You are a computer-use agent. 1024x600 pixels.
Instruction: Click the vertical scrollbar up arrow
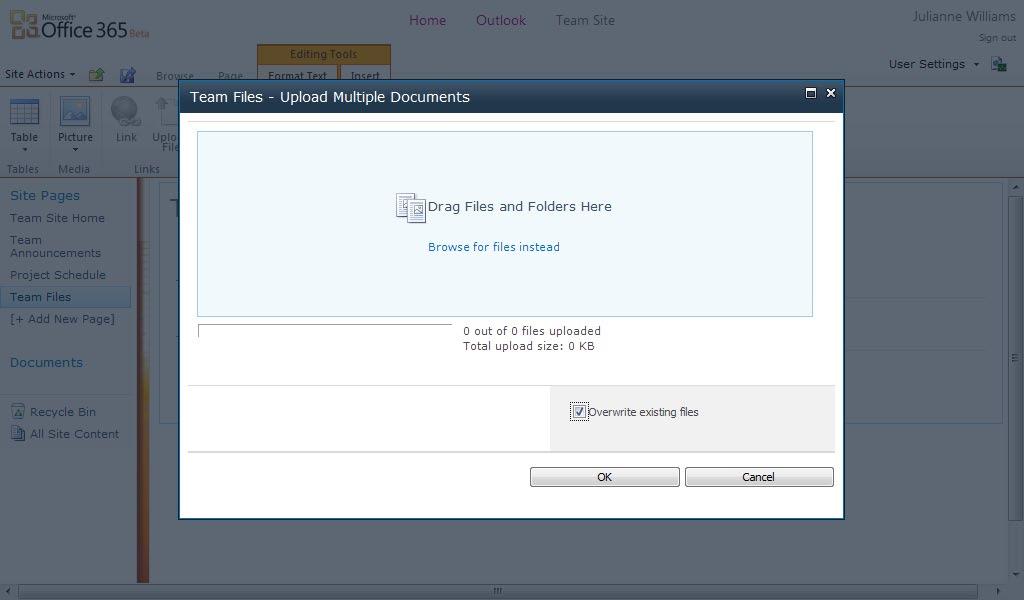coord(1016,188)
